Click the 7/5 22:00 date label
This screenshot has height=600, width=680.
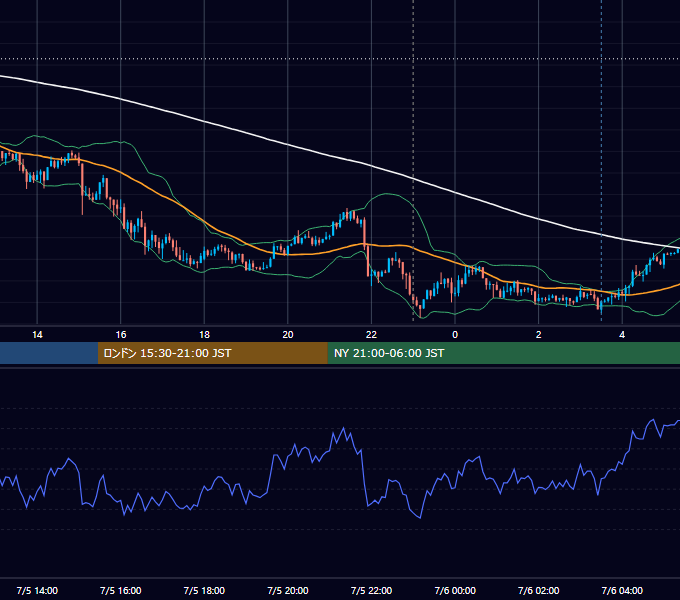coord(371,590)
